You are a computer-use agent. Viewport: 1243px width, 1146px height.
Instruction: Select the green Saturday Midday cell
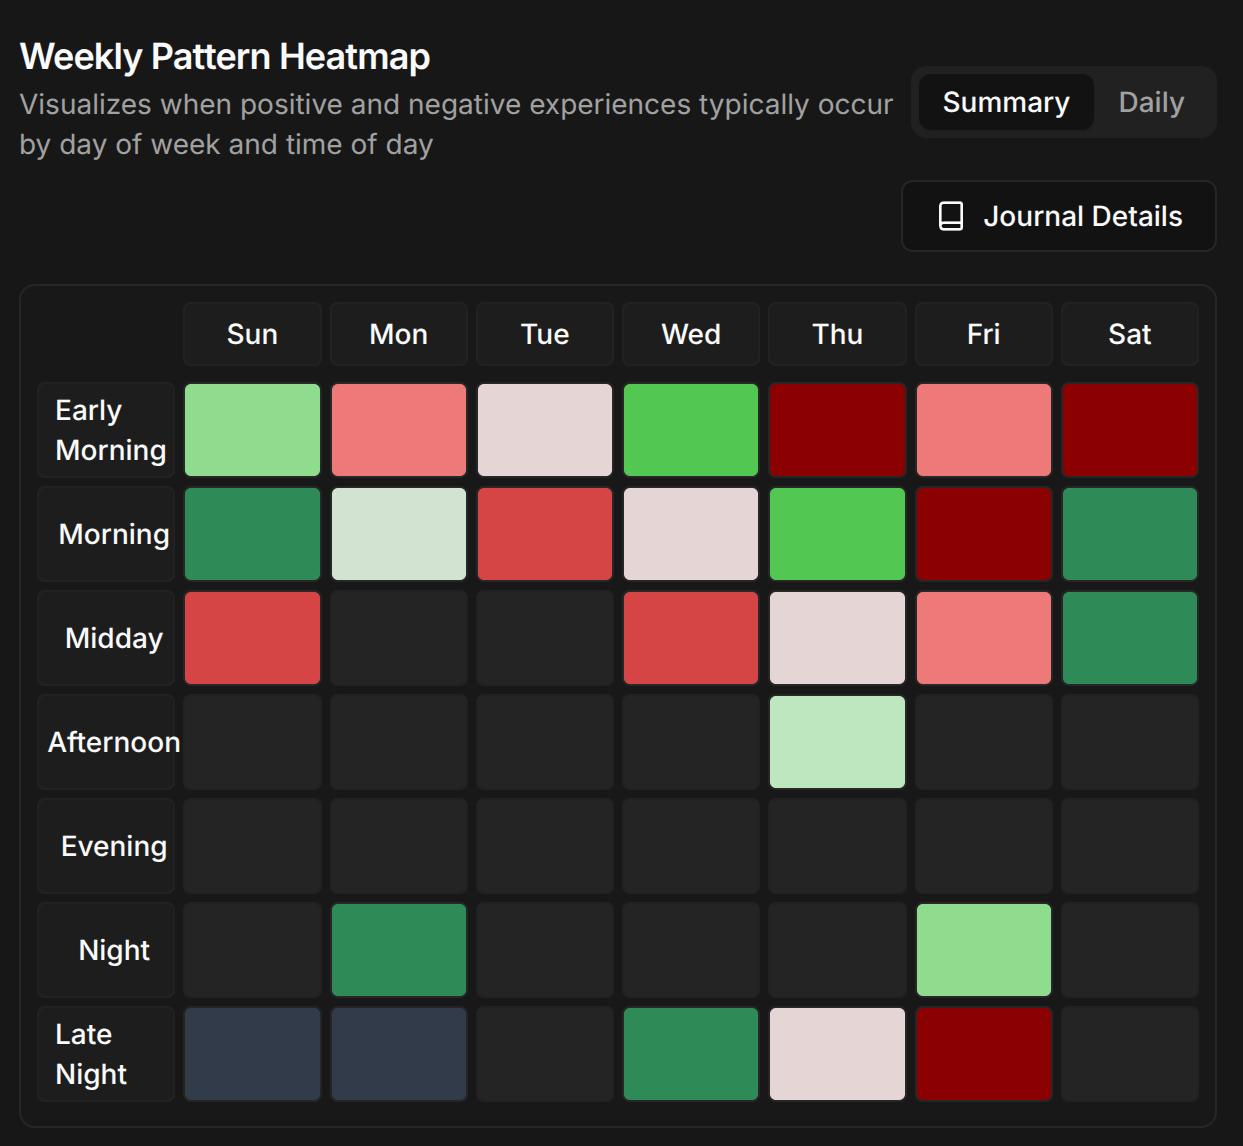coord(1129,637)
